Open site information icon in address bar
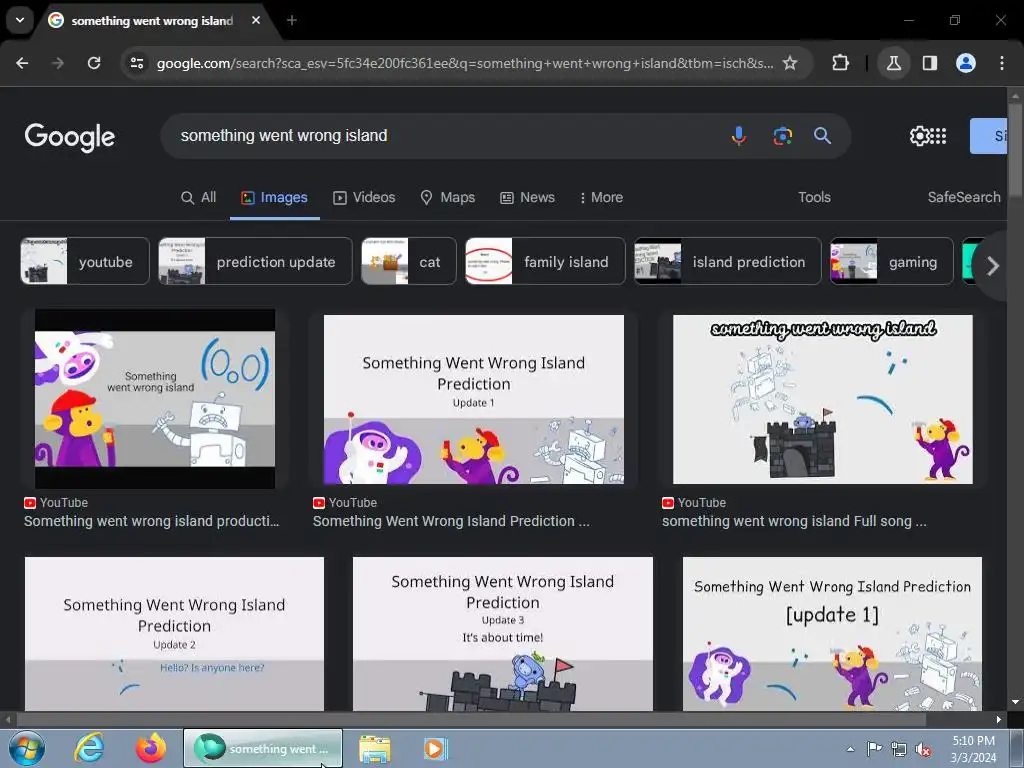1024x768 pixels. 137,63
